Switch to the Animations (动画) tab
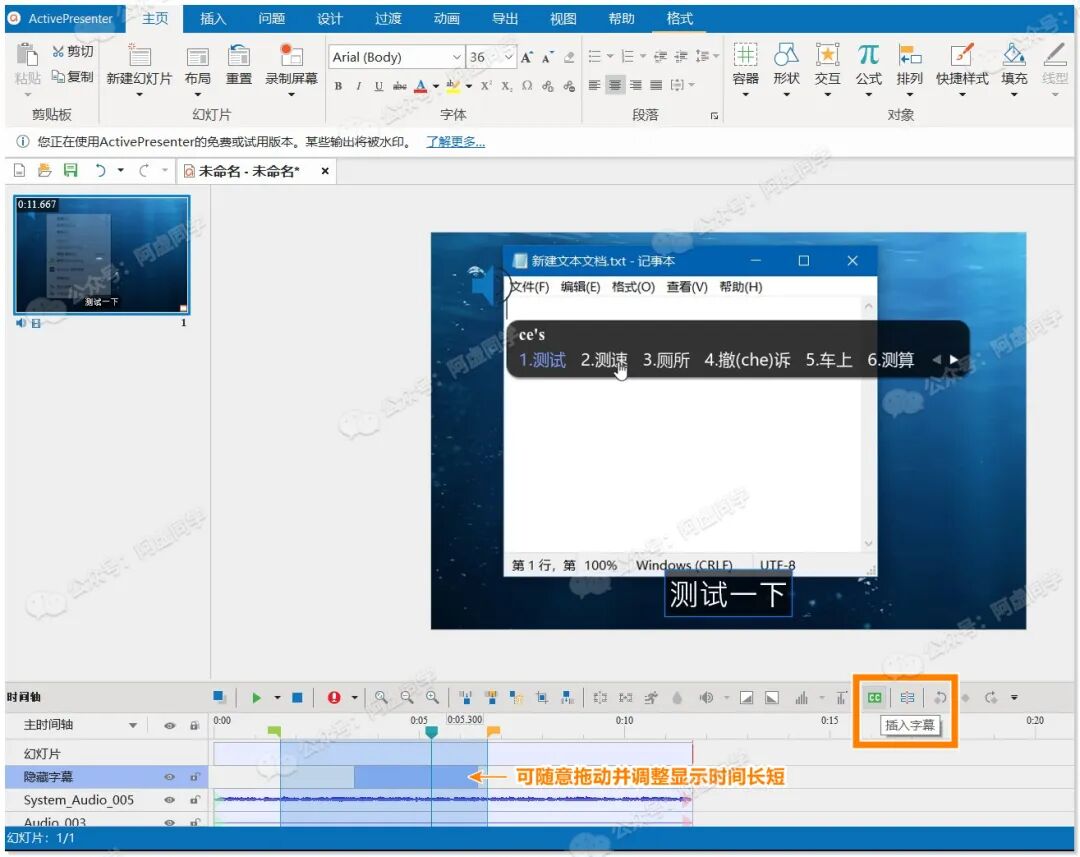The height and width of the screenshot is (857, 1080). click(x=446, y=19)
